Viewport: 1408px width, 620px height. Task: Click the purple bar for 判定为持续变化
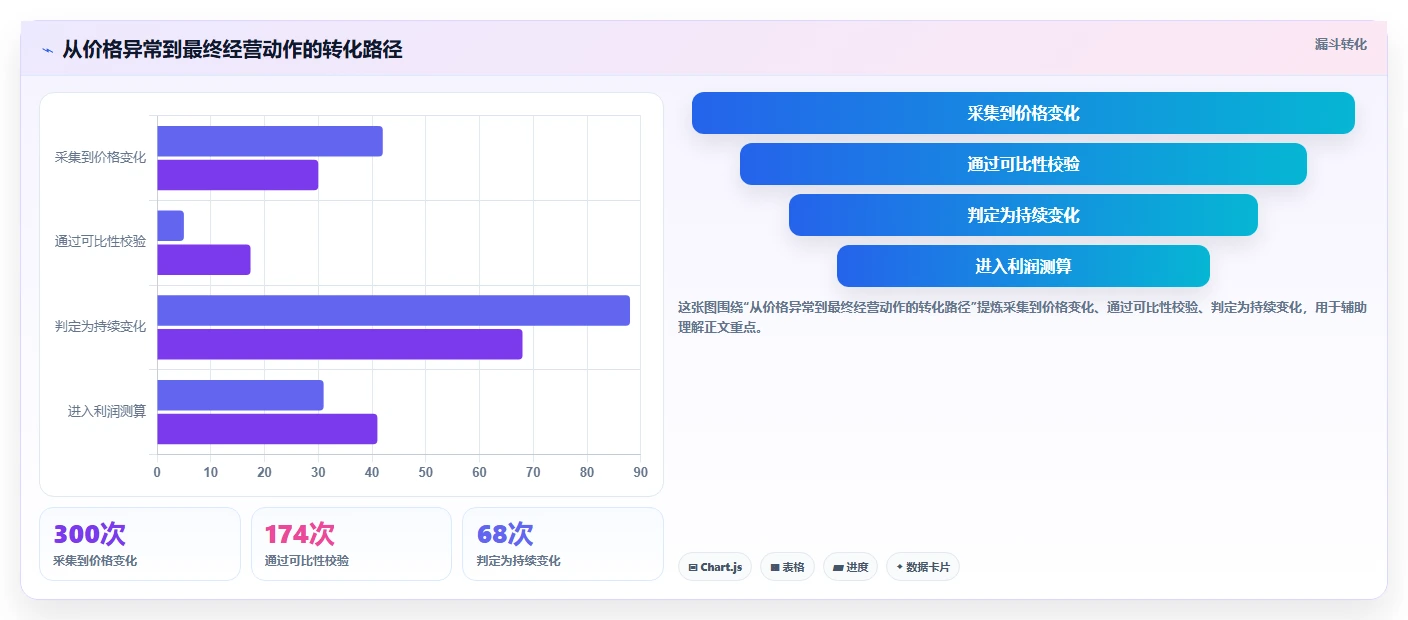tap(340, 344)
